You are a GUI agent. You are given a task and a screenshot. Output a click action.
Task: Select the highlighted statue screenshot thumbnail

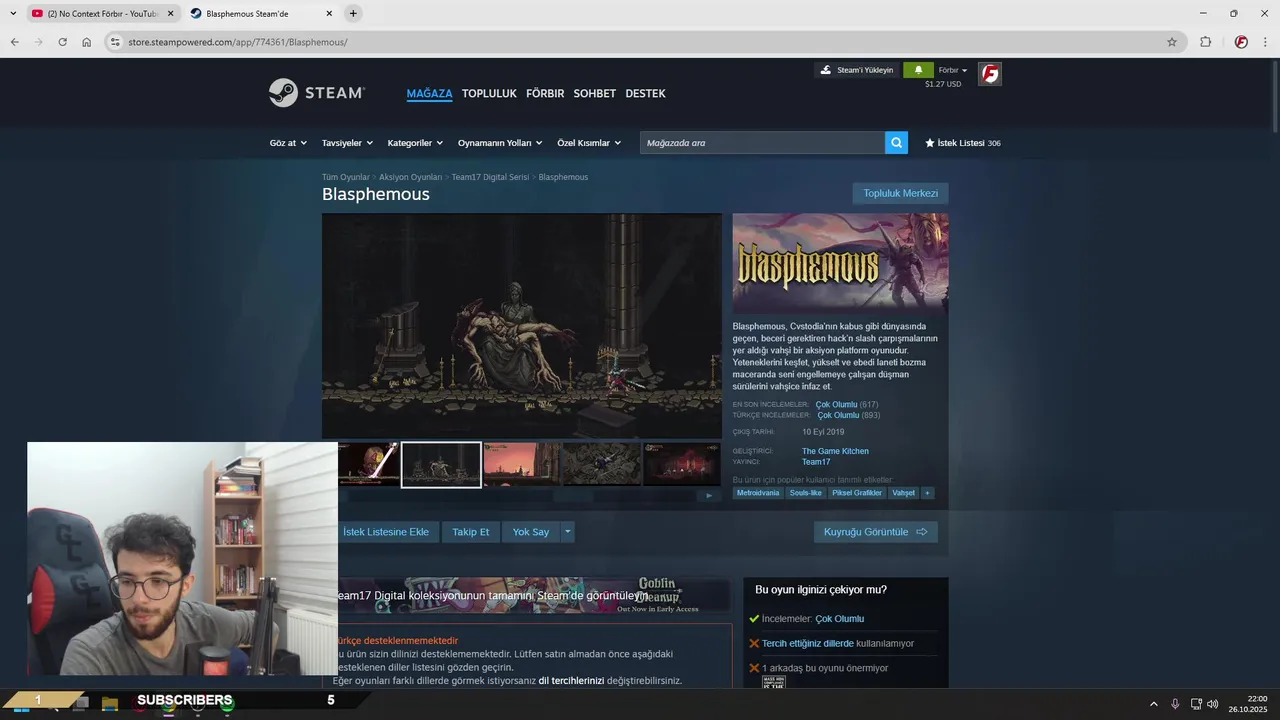pos(441,465)
